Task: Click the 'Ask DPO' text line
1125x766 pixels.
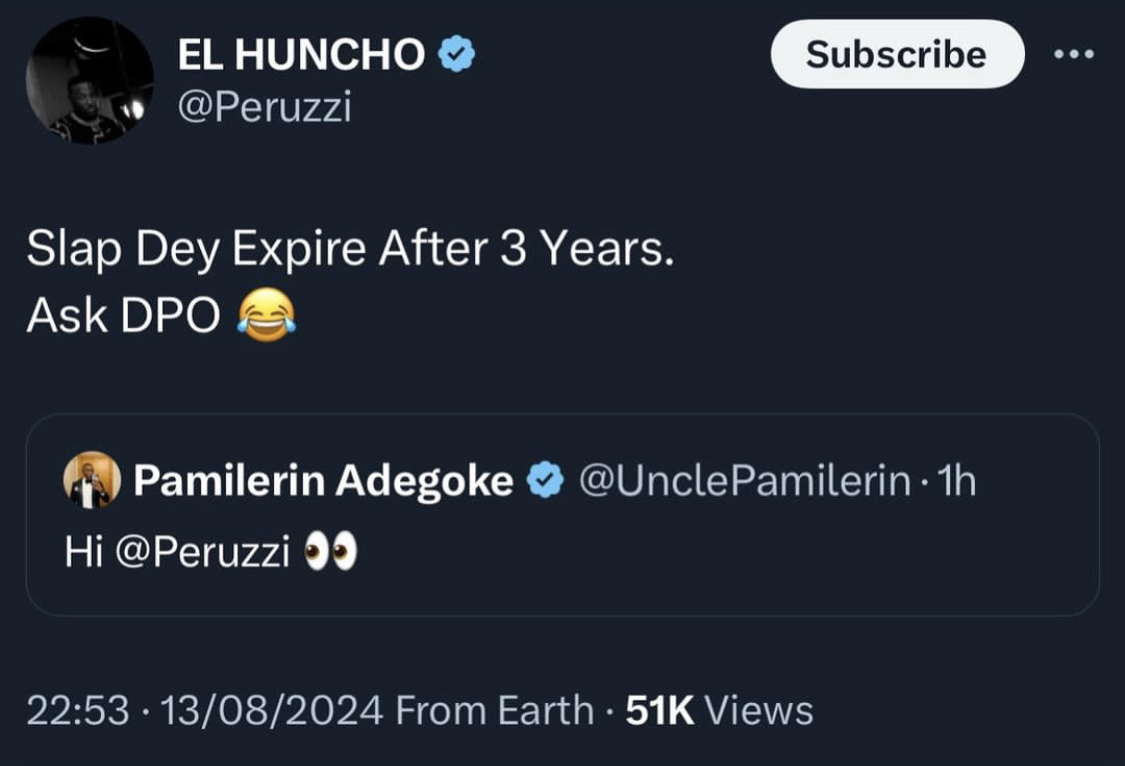Action: 123,317
